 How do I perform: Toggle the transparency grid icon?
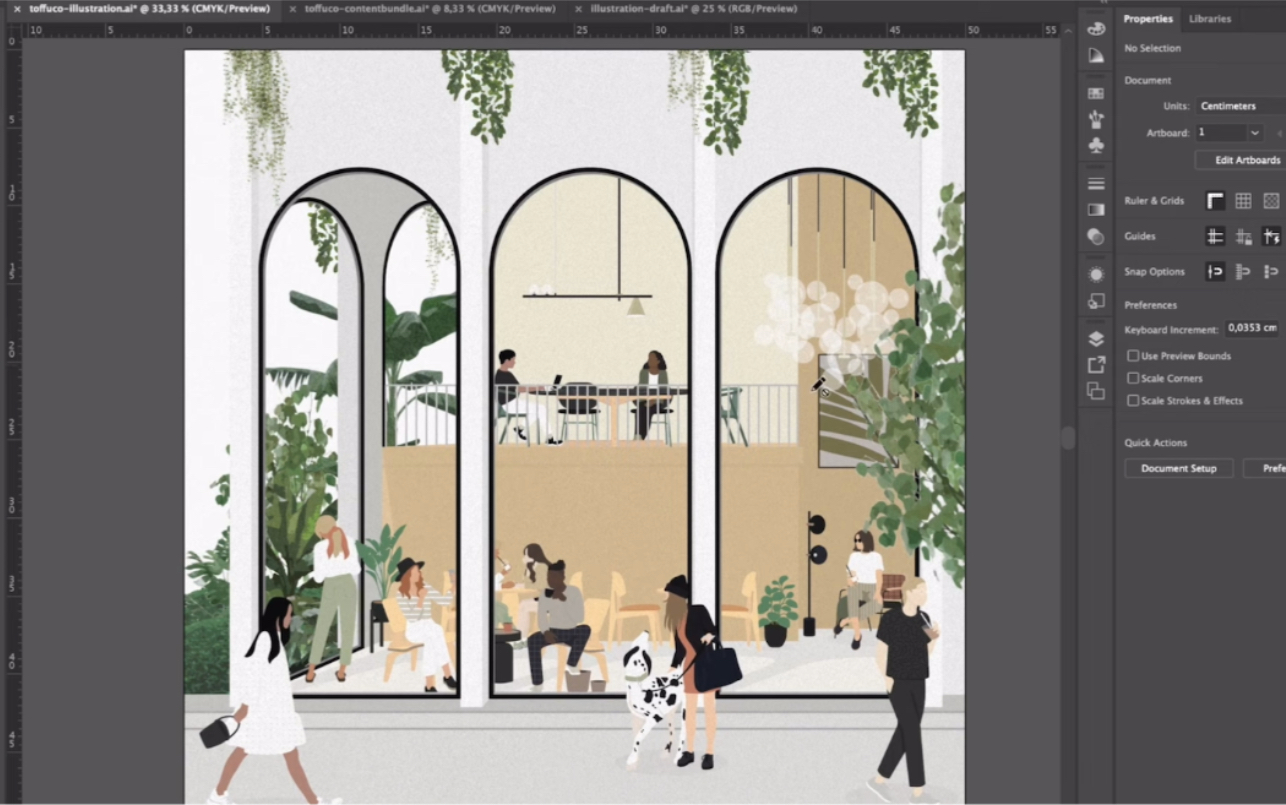tap(1271, 201)
